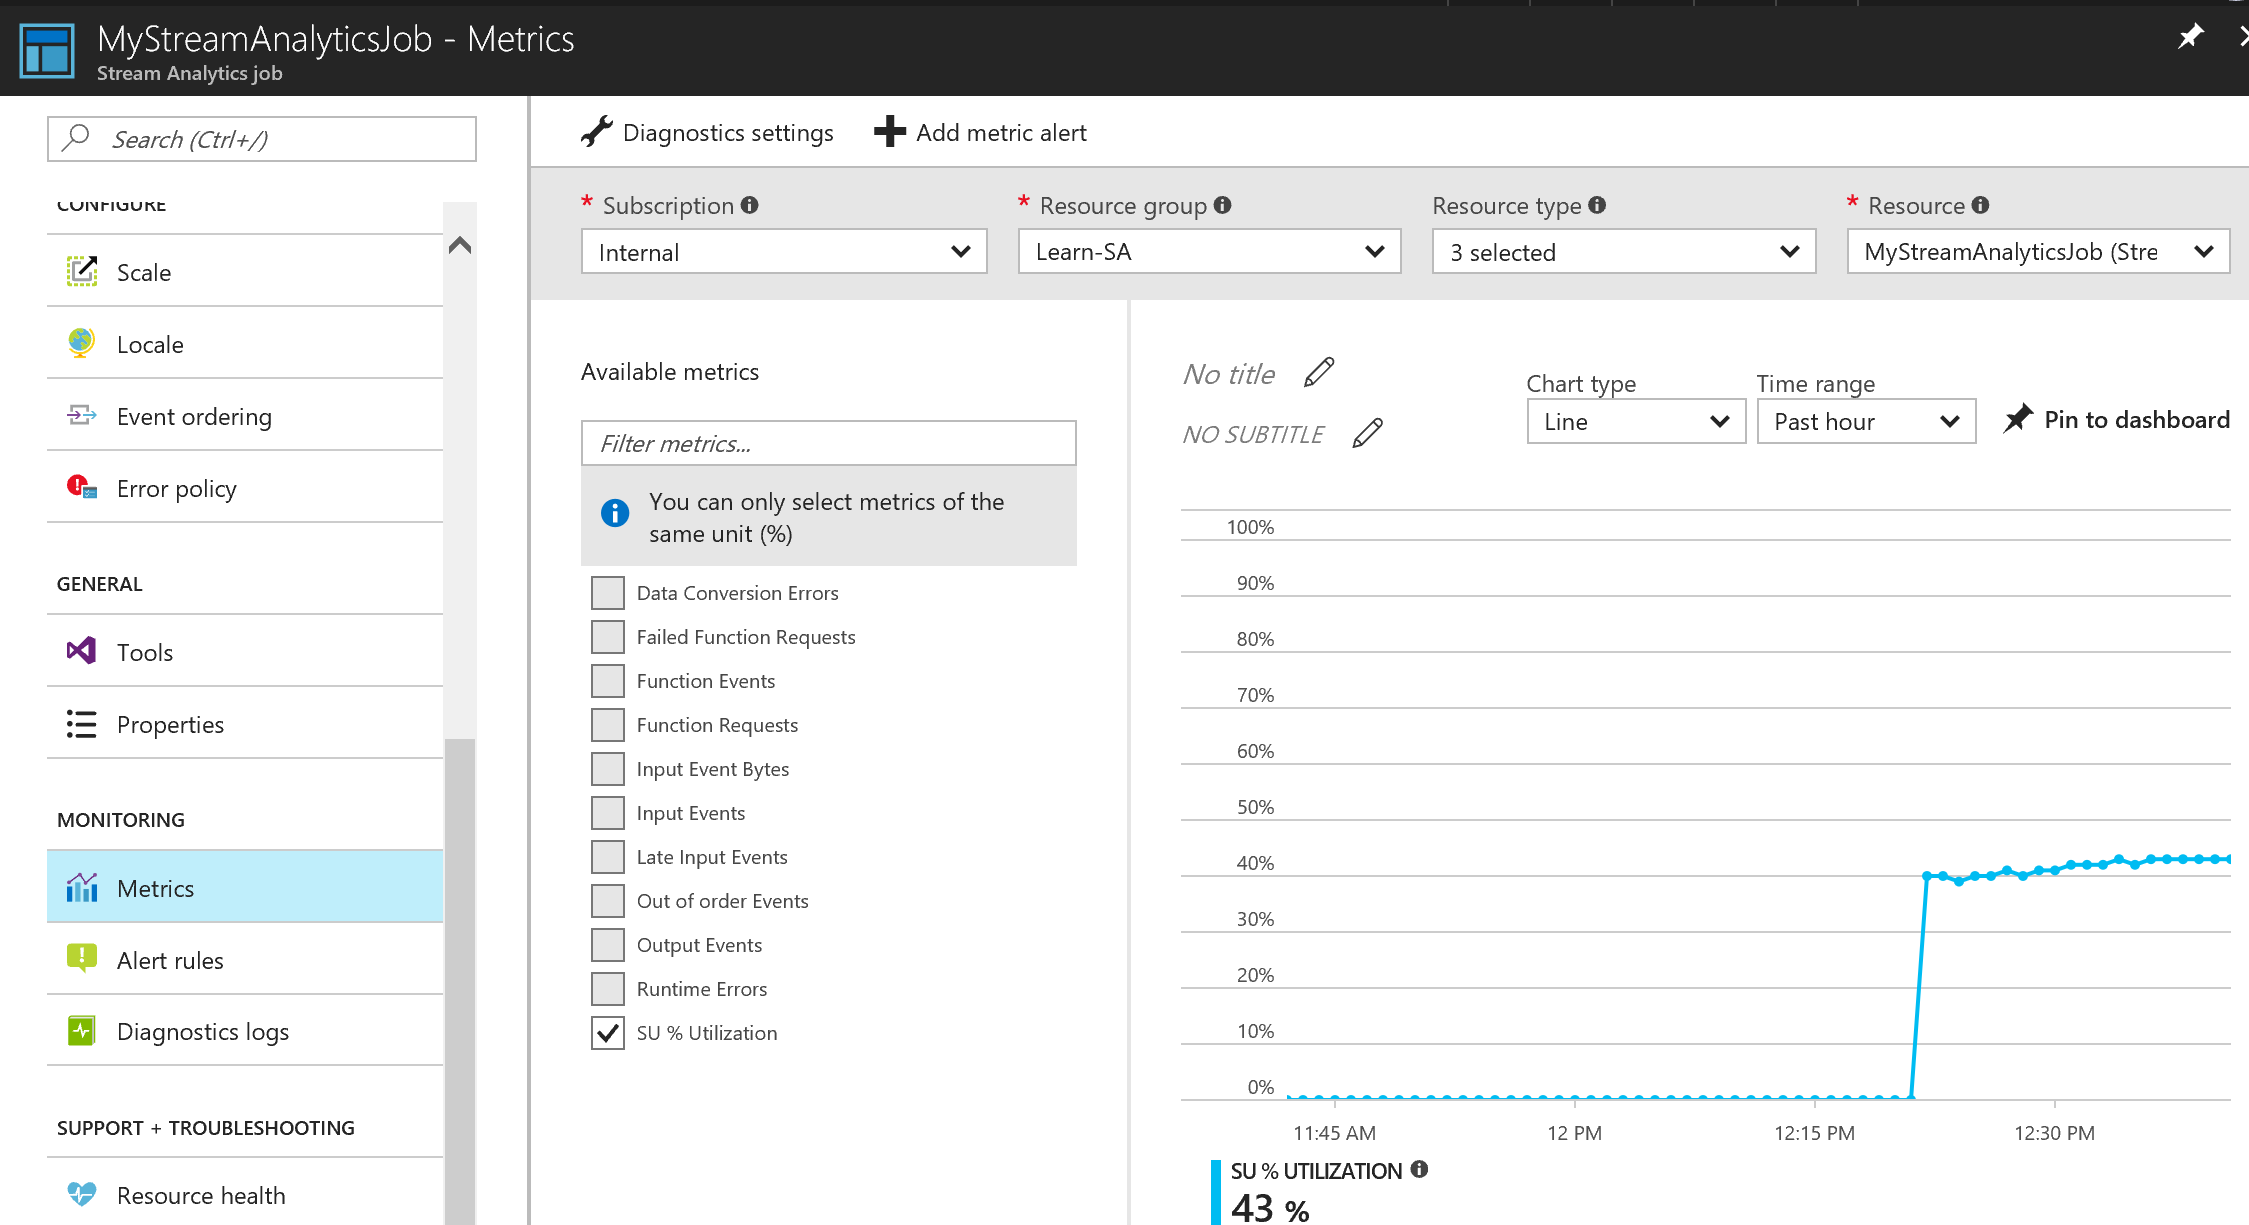Image resolution: width=2249 pixels, height=1225 pixels.
Task: Click the Resource health heart icon
Action: (82, 1194)
